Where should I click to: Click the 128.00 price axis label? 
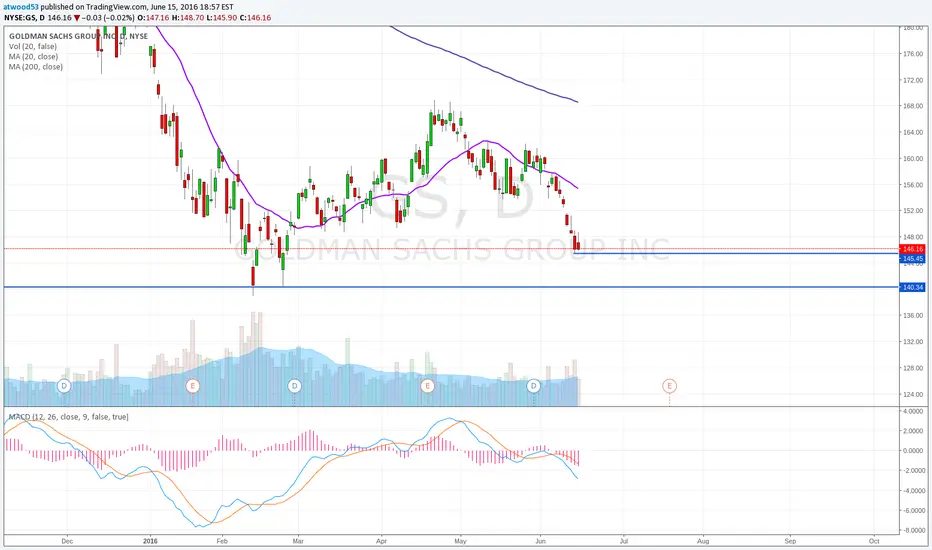tap(914, 368)
